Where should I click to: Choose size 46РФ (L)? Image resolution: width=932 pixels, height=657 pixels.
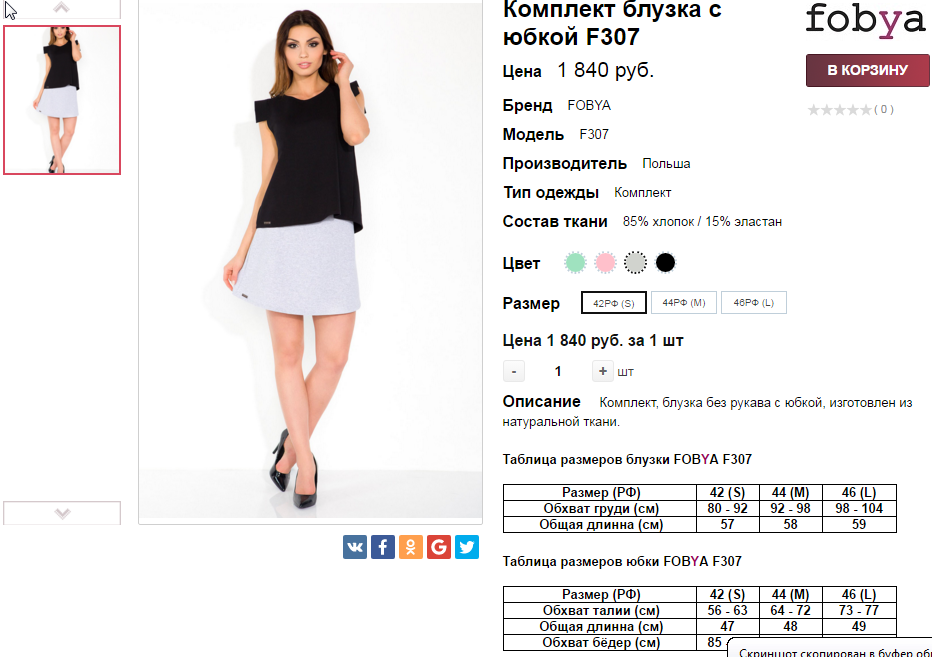pyautogui.click(x=753, y=303)
